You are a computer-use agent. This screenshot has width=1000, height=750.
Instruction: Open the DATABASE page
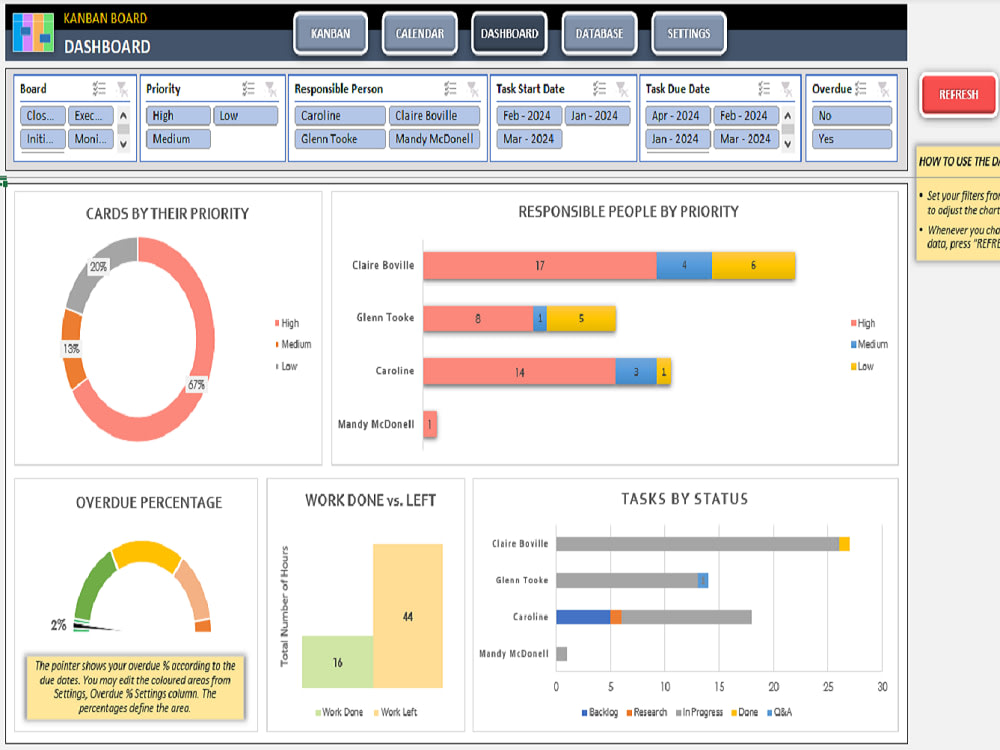(599, 32)
